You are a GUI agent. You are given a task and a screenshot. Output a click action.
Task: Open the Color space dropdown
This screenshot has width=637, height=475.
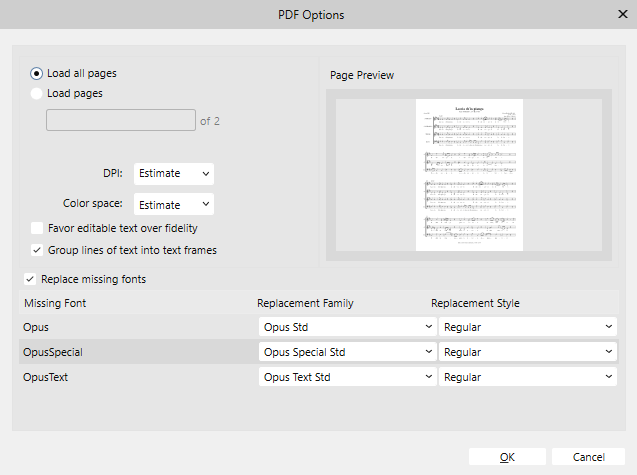[x=173, y=204]
